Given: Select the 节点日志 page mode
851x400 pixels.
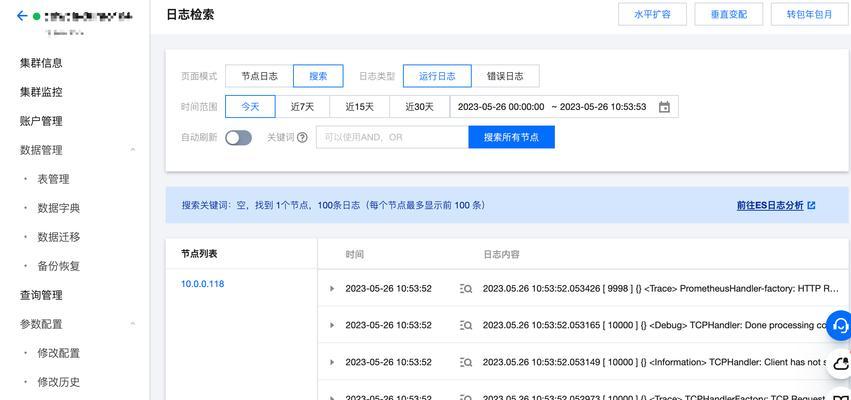Looking at the screenshot, I should [x=259, y=76].
